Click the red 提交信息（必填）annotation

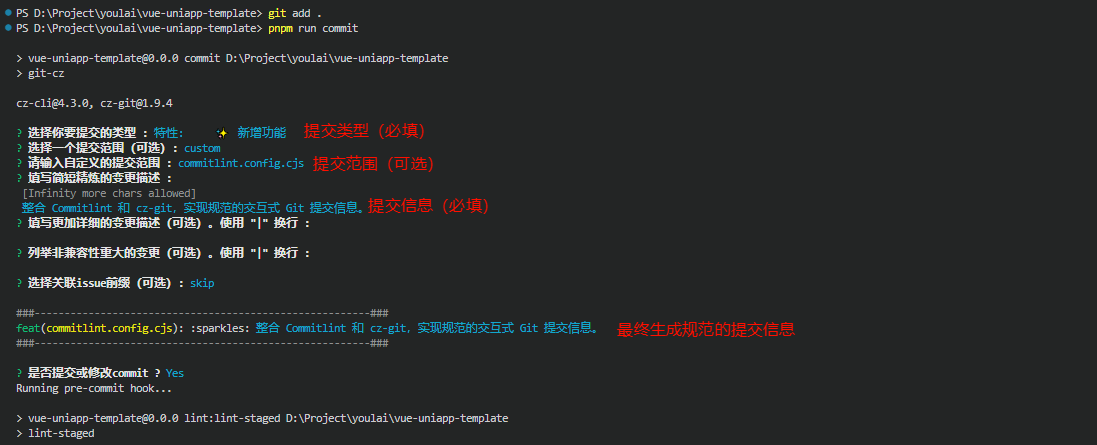(x=428, y=206)
